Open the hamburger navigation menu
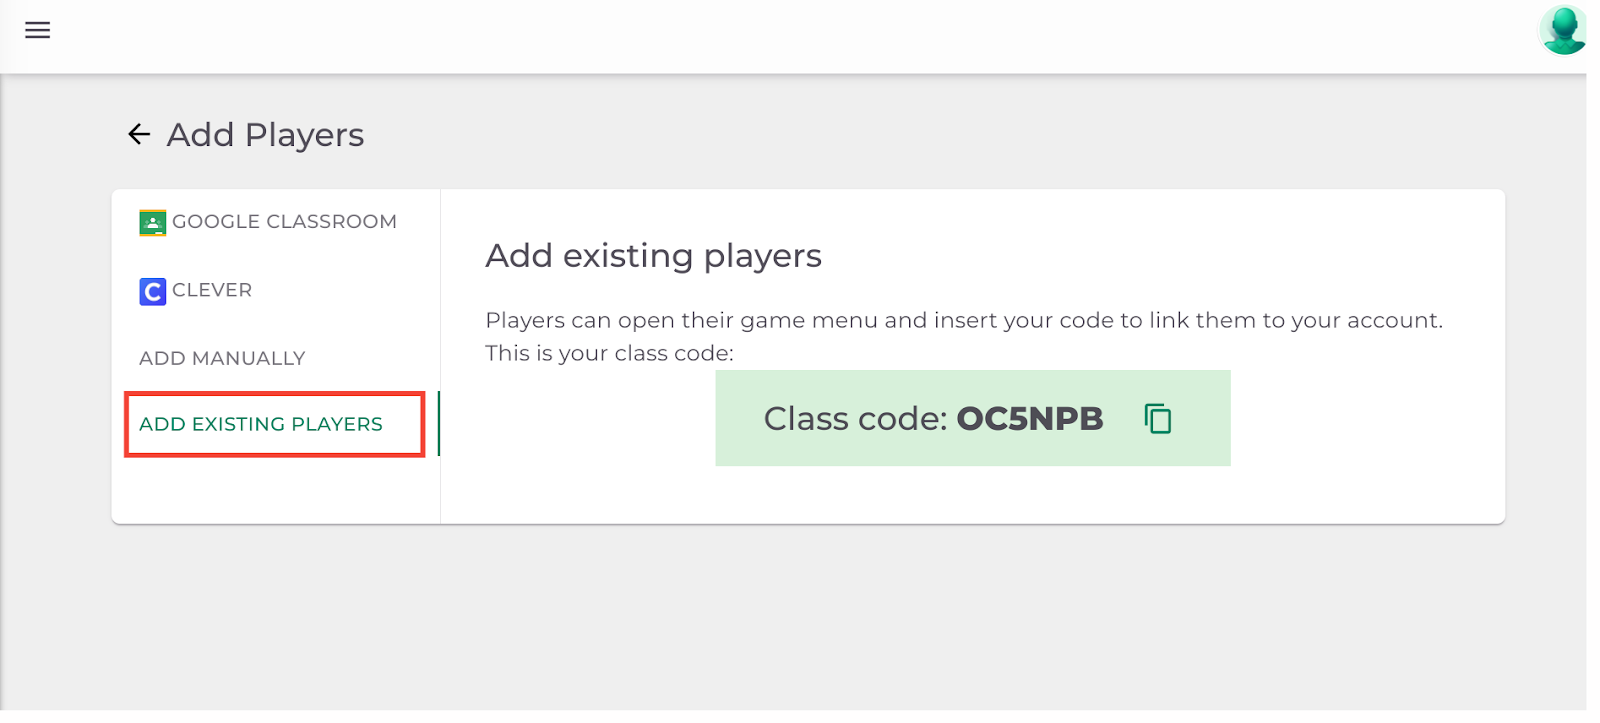This screenshot has height=723, width=1600. tap(37, 30)
